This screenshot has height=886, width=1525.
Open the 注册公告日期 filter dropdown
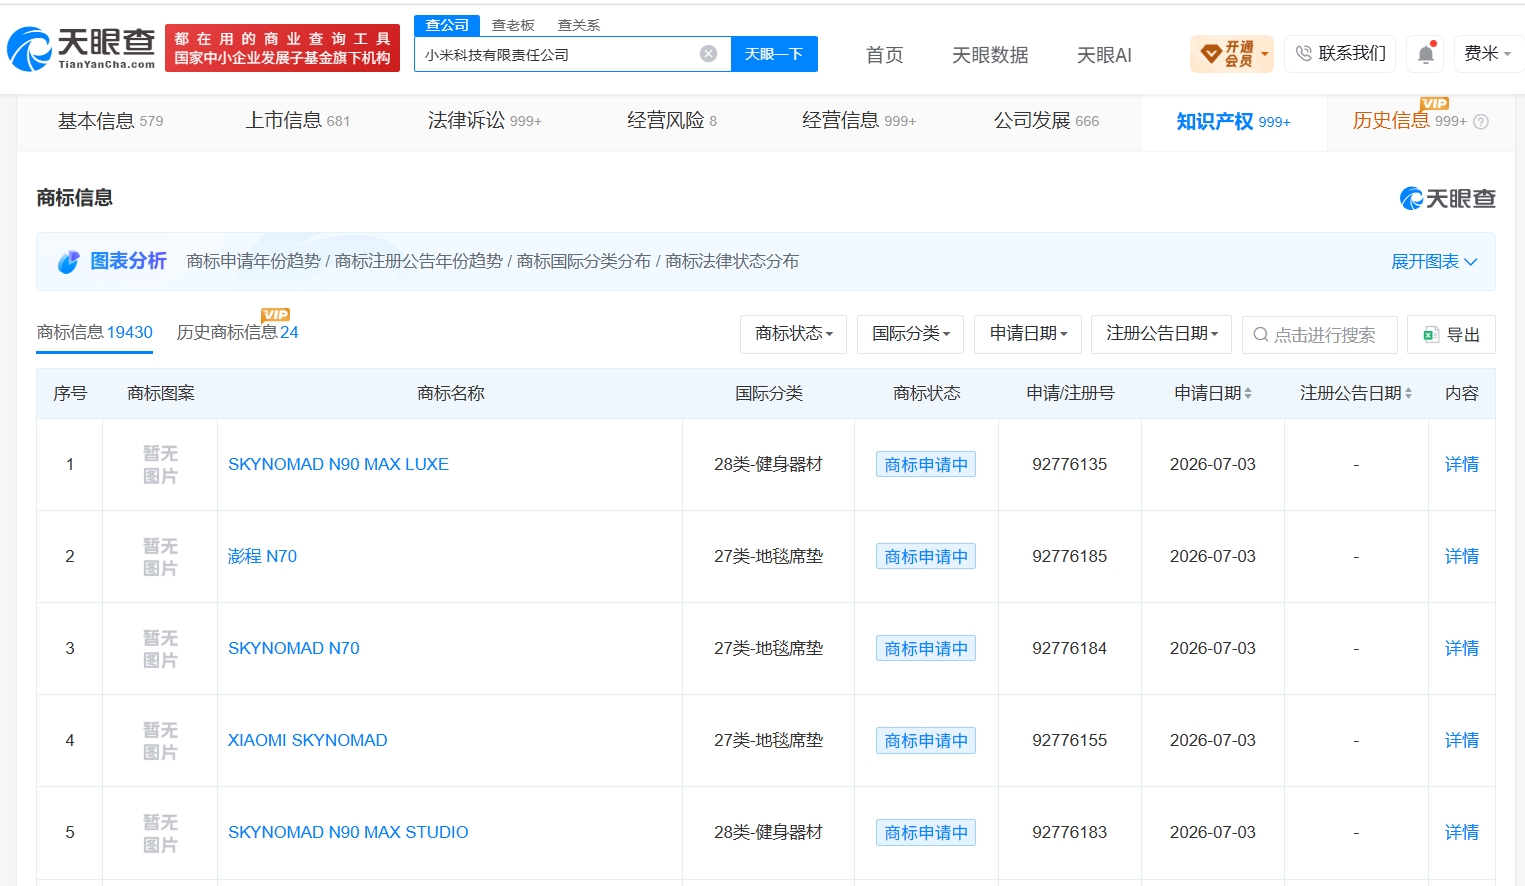pos(1162,334)
